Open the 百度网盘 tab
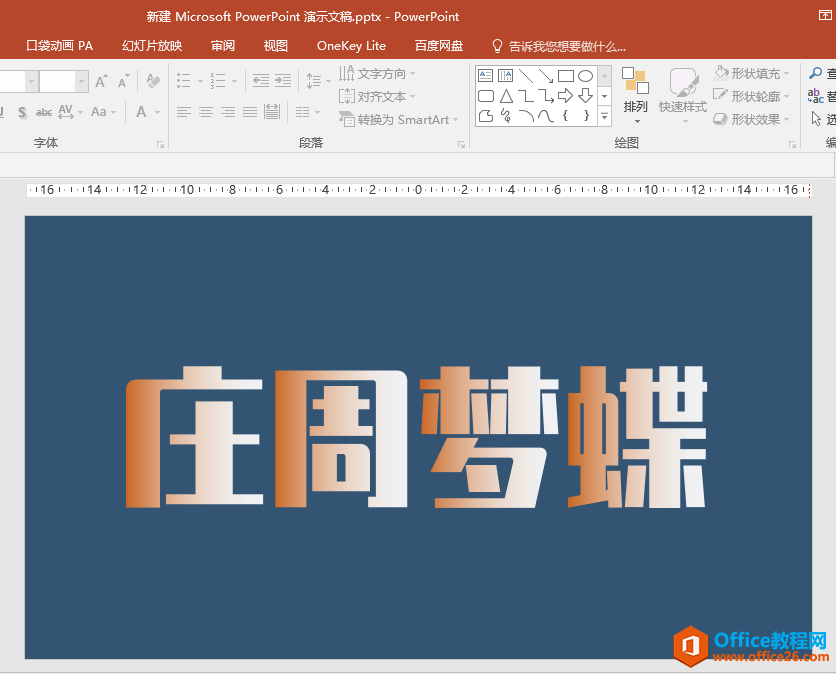836x674 pixels. (x=439, y=46)
